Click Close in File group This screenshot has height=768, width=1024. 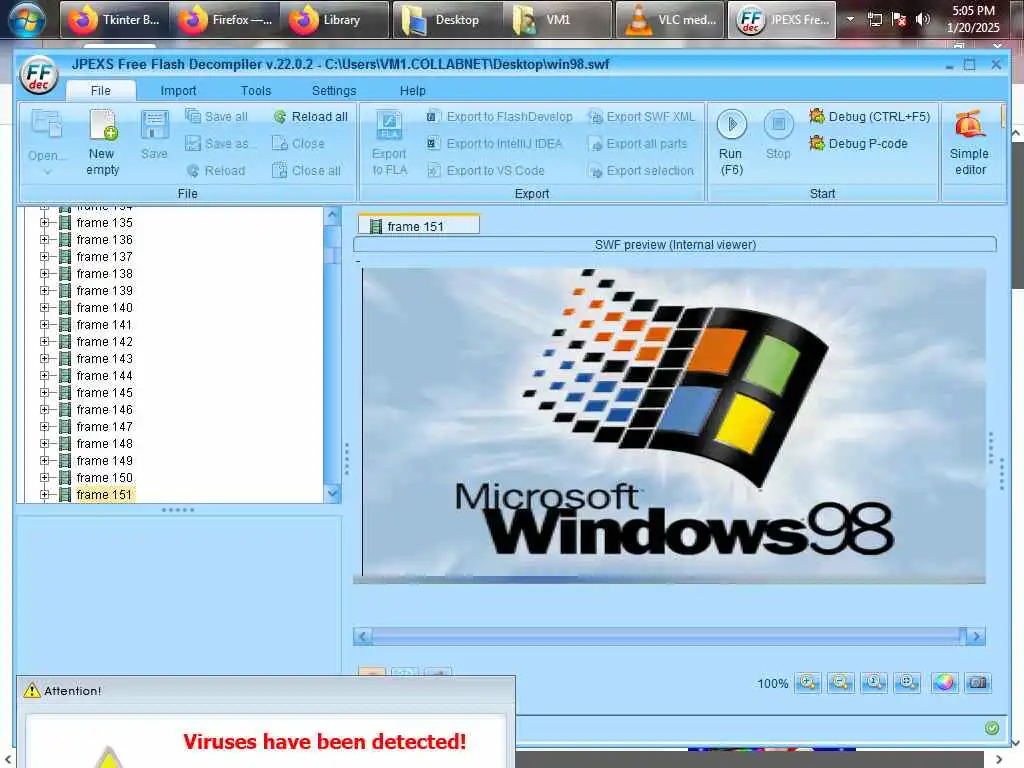coord(298,143)
